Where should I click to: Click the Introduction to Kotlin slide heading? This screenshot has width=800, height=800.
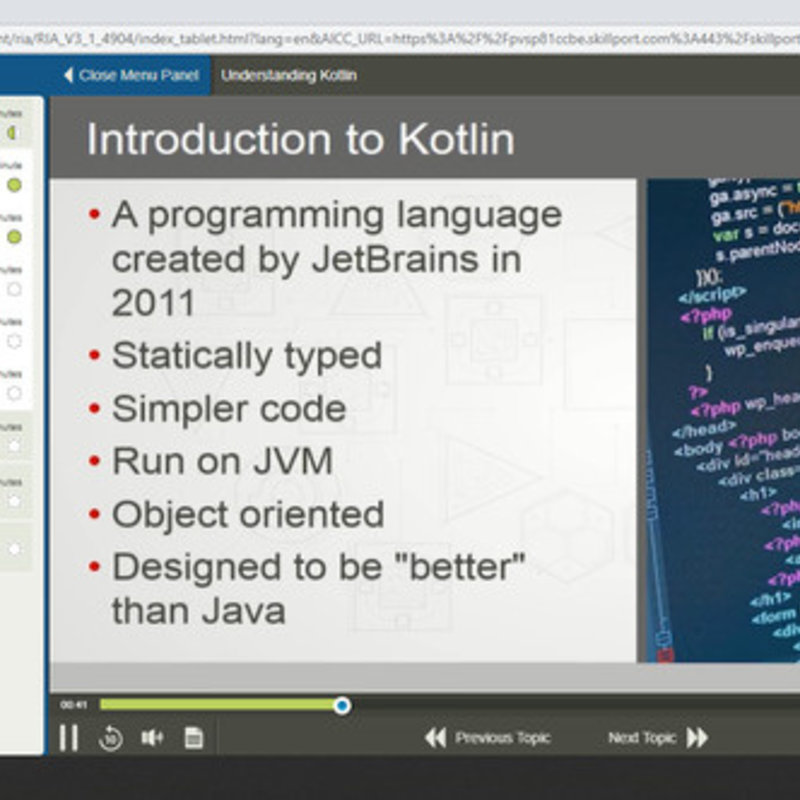pos(301,139)
